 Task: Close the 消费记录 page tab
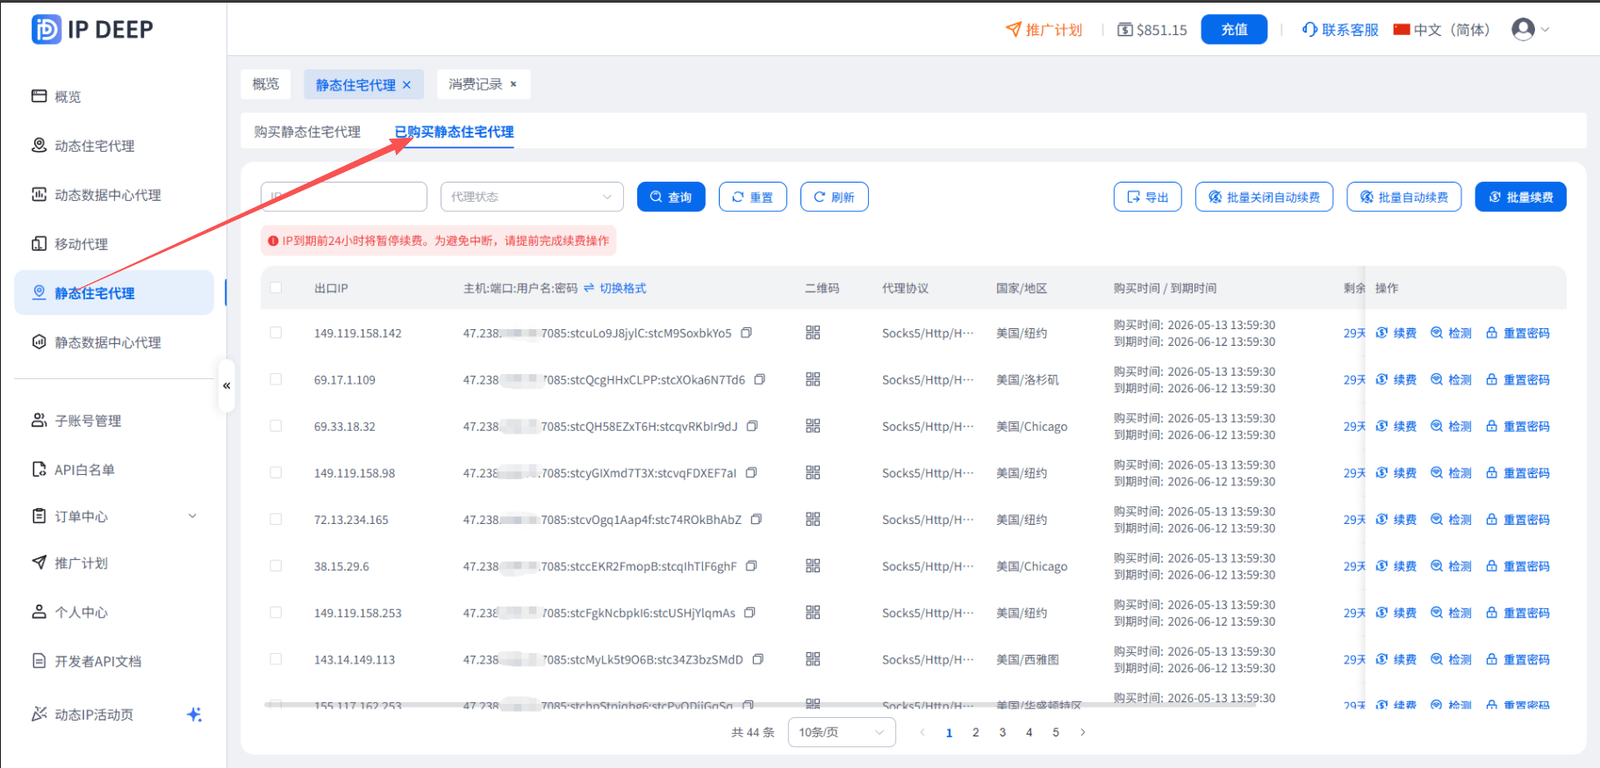(x=514, y=84)
